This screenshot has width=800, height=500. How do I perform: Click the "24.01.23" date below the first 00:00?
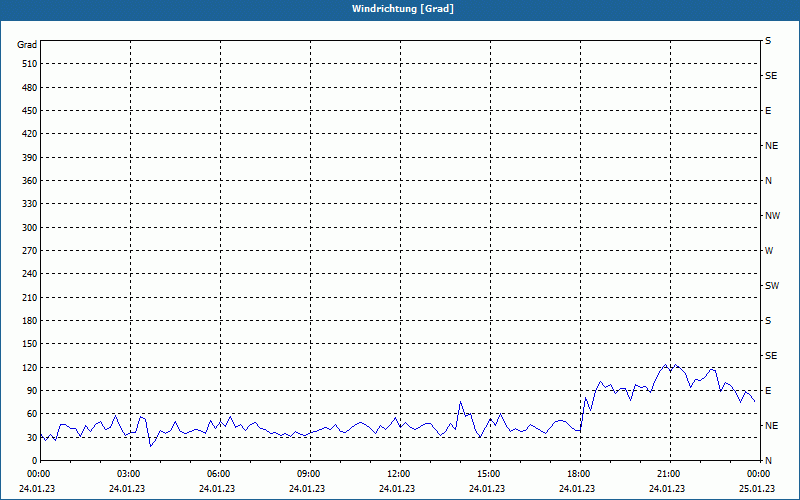[37, 489]
